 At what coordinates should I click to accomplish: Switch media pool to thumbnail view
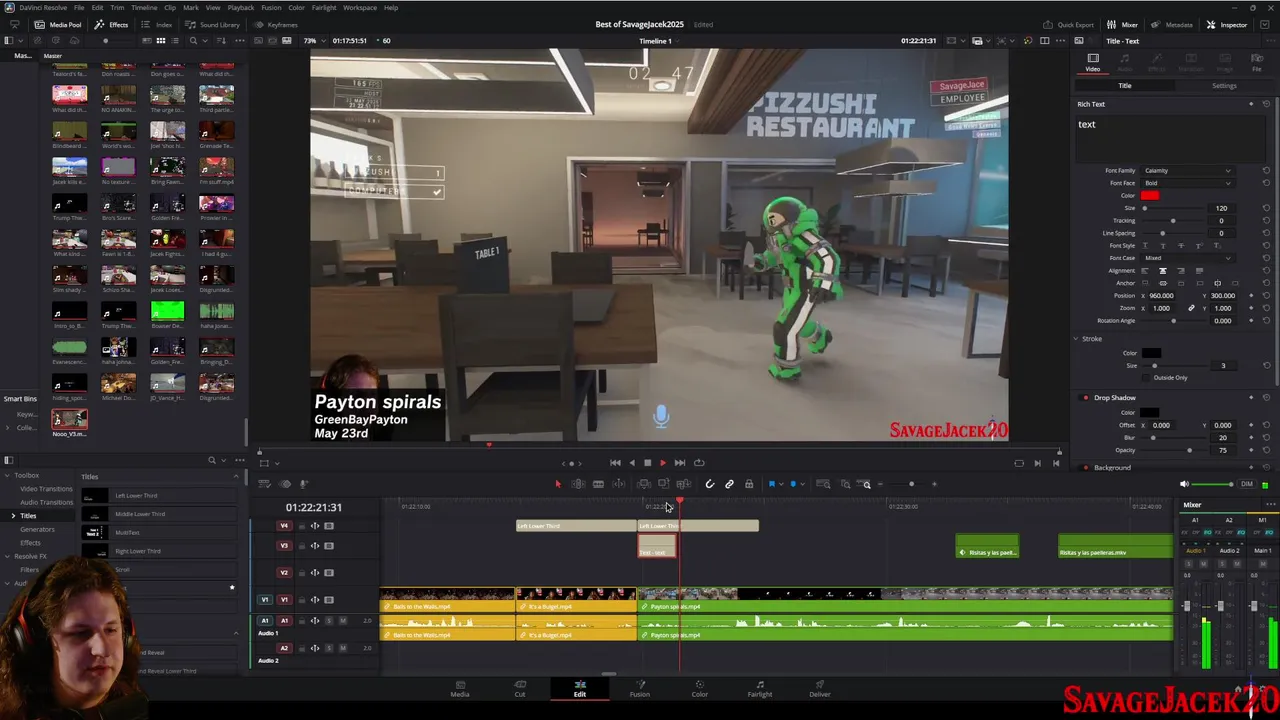tap(160, 41)
